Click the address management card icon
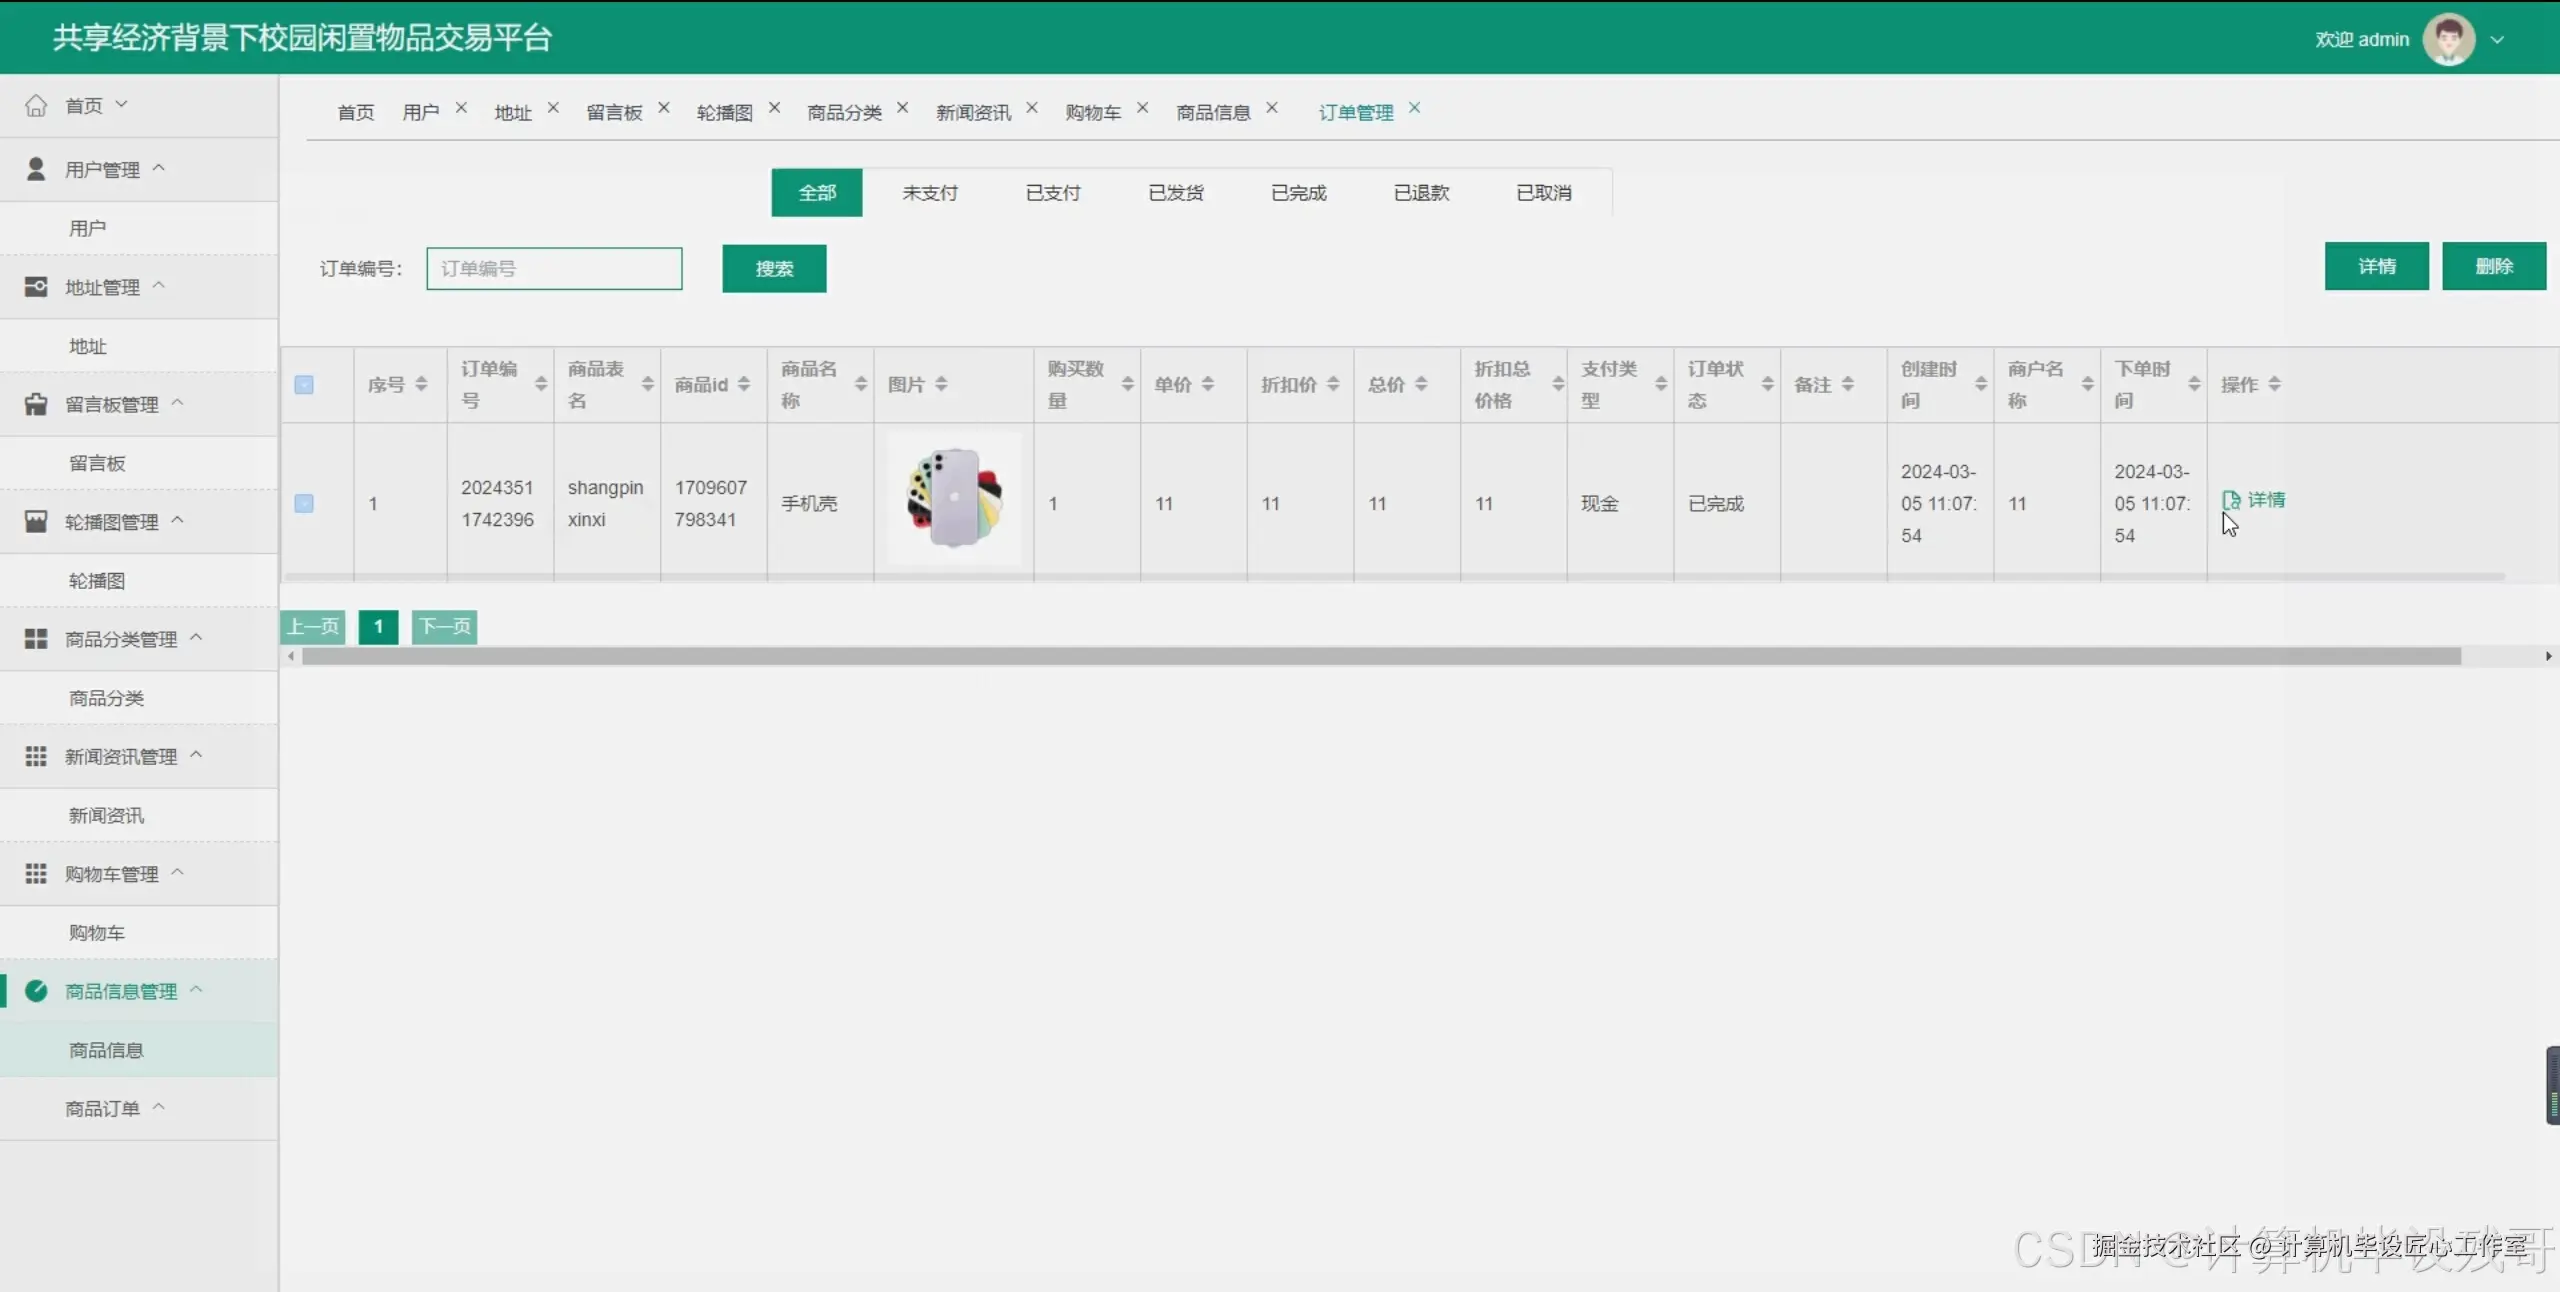Viewport: 2560px width, 1292px height. (x=36, y=287)
